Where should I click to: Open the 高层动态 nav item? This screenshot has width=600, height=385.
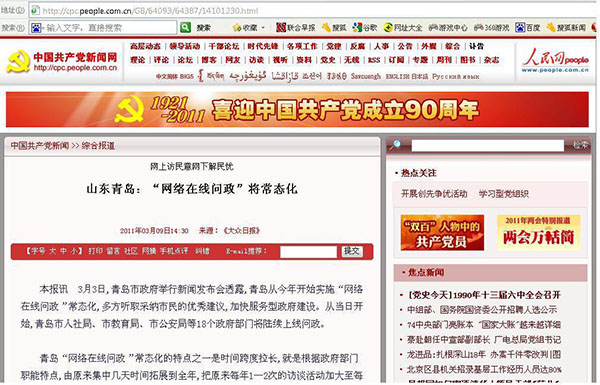point(145,46)
